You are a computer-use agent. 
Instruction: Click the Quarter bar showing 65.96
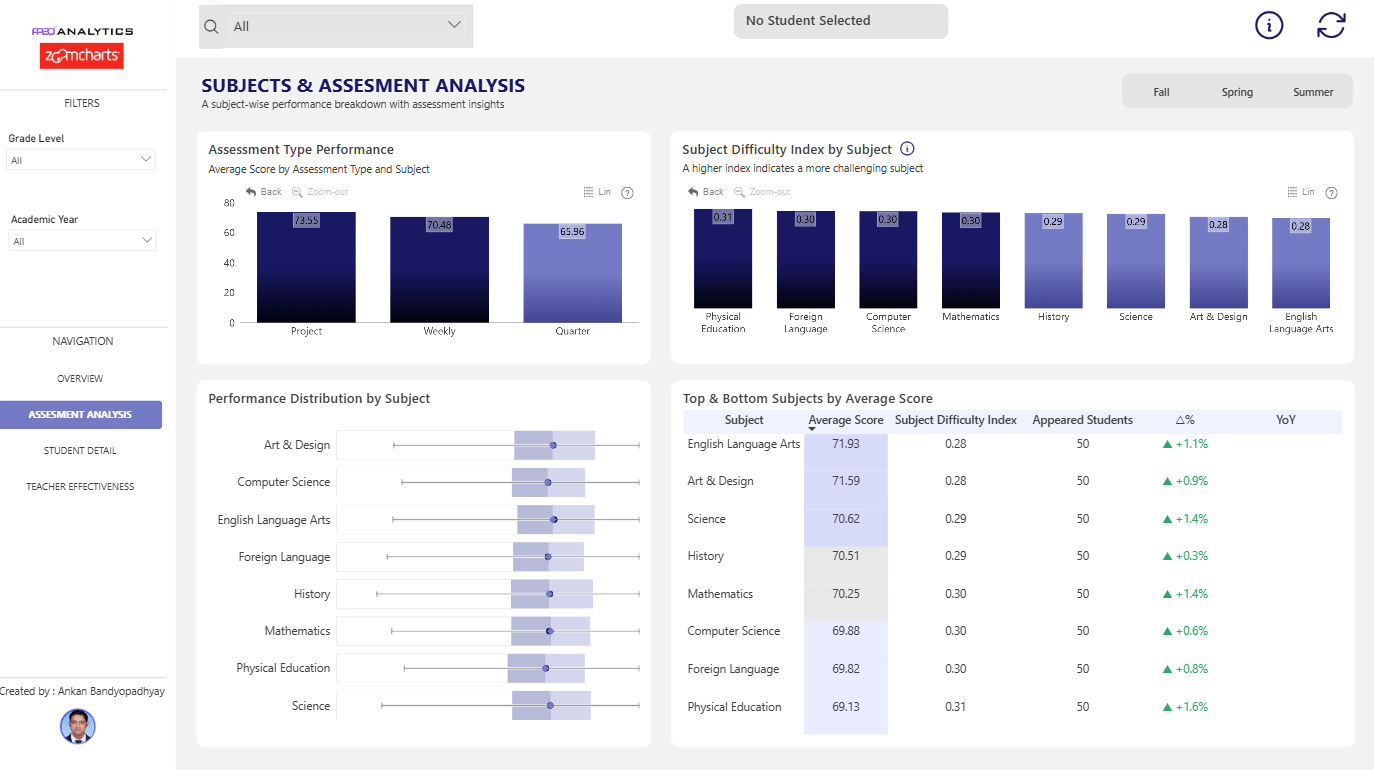click(572, 272)
